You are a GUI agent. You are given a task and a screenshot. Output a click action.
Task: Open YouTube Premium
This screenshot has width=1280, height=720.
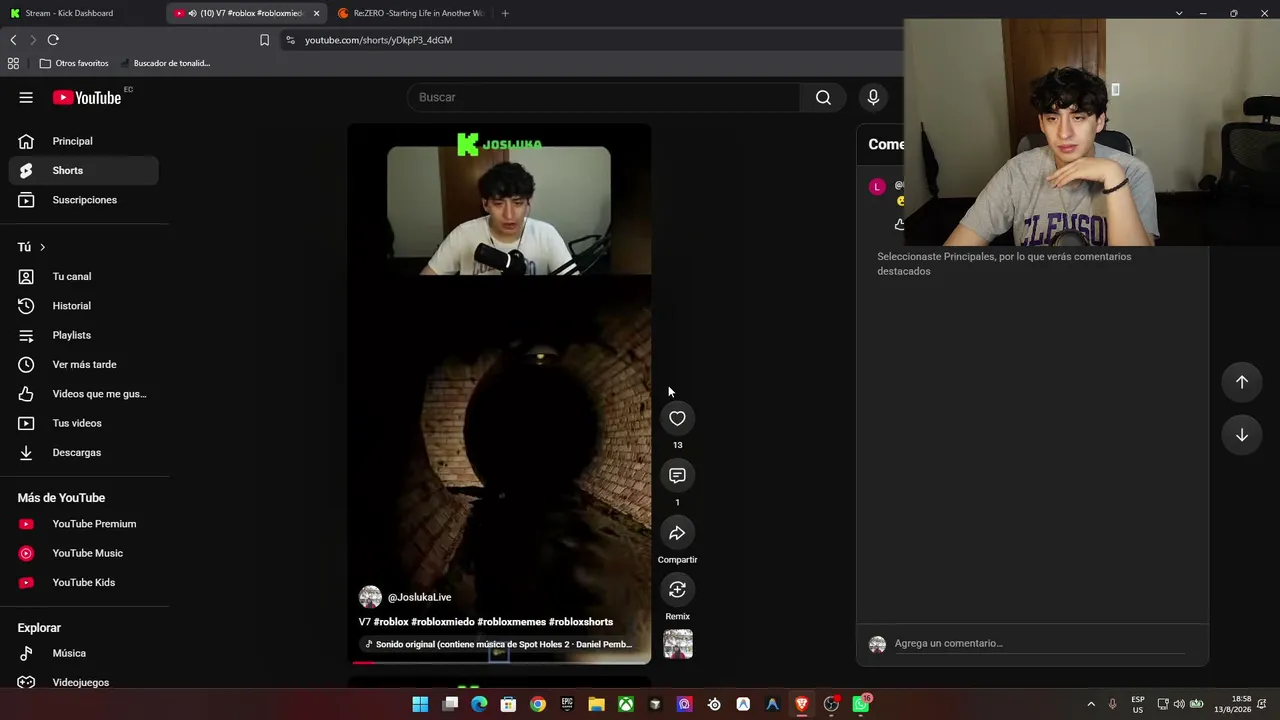tap(84, 524)
